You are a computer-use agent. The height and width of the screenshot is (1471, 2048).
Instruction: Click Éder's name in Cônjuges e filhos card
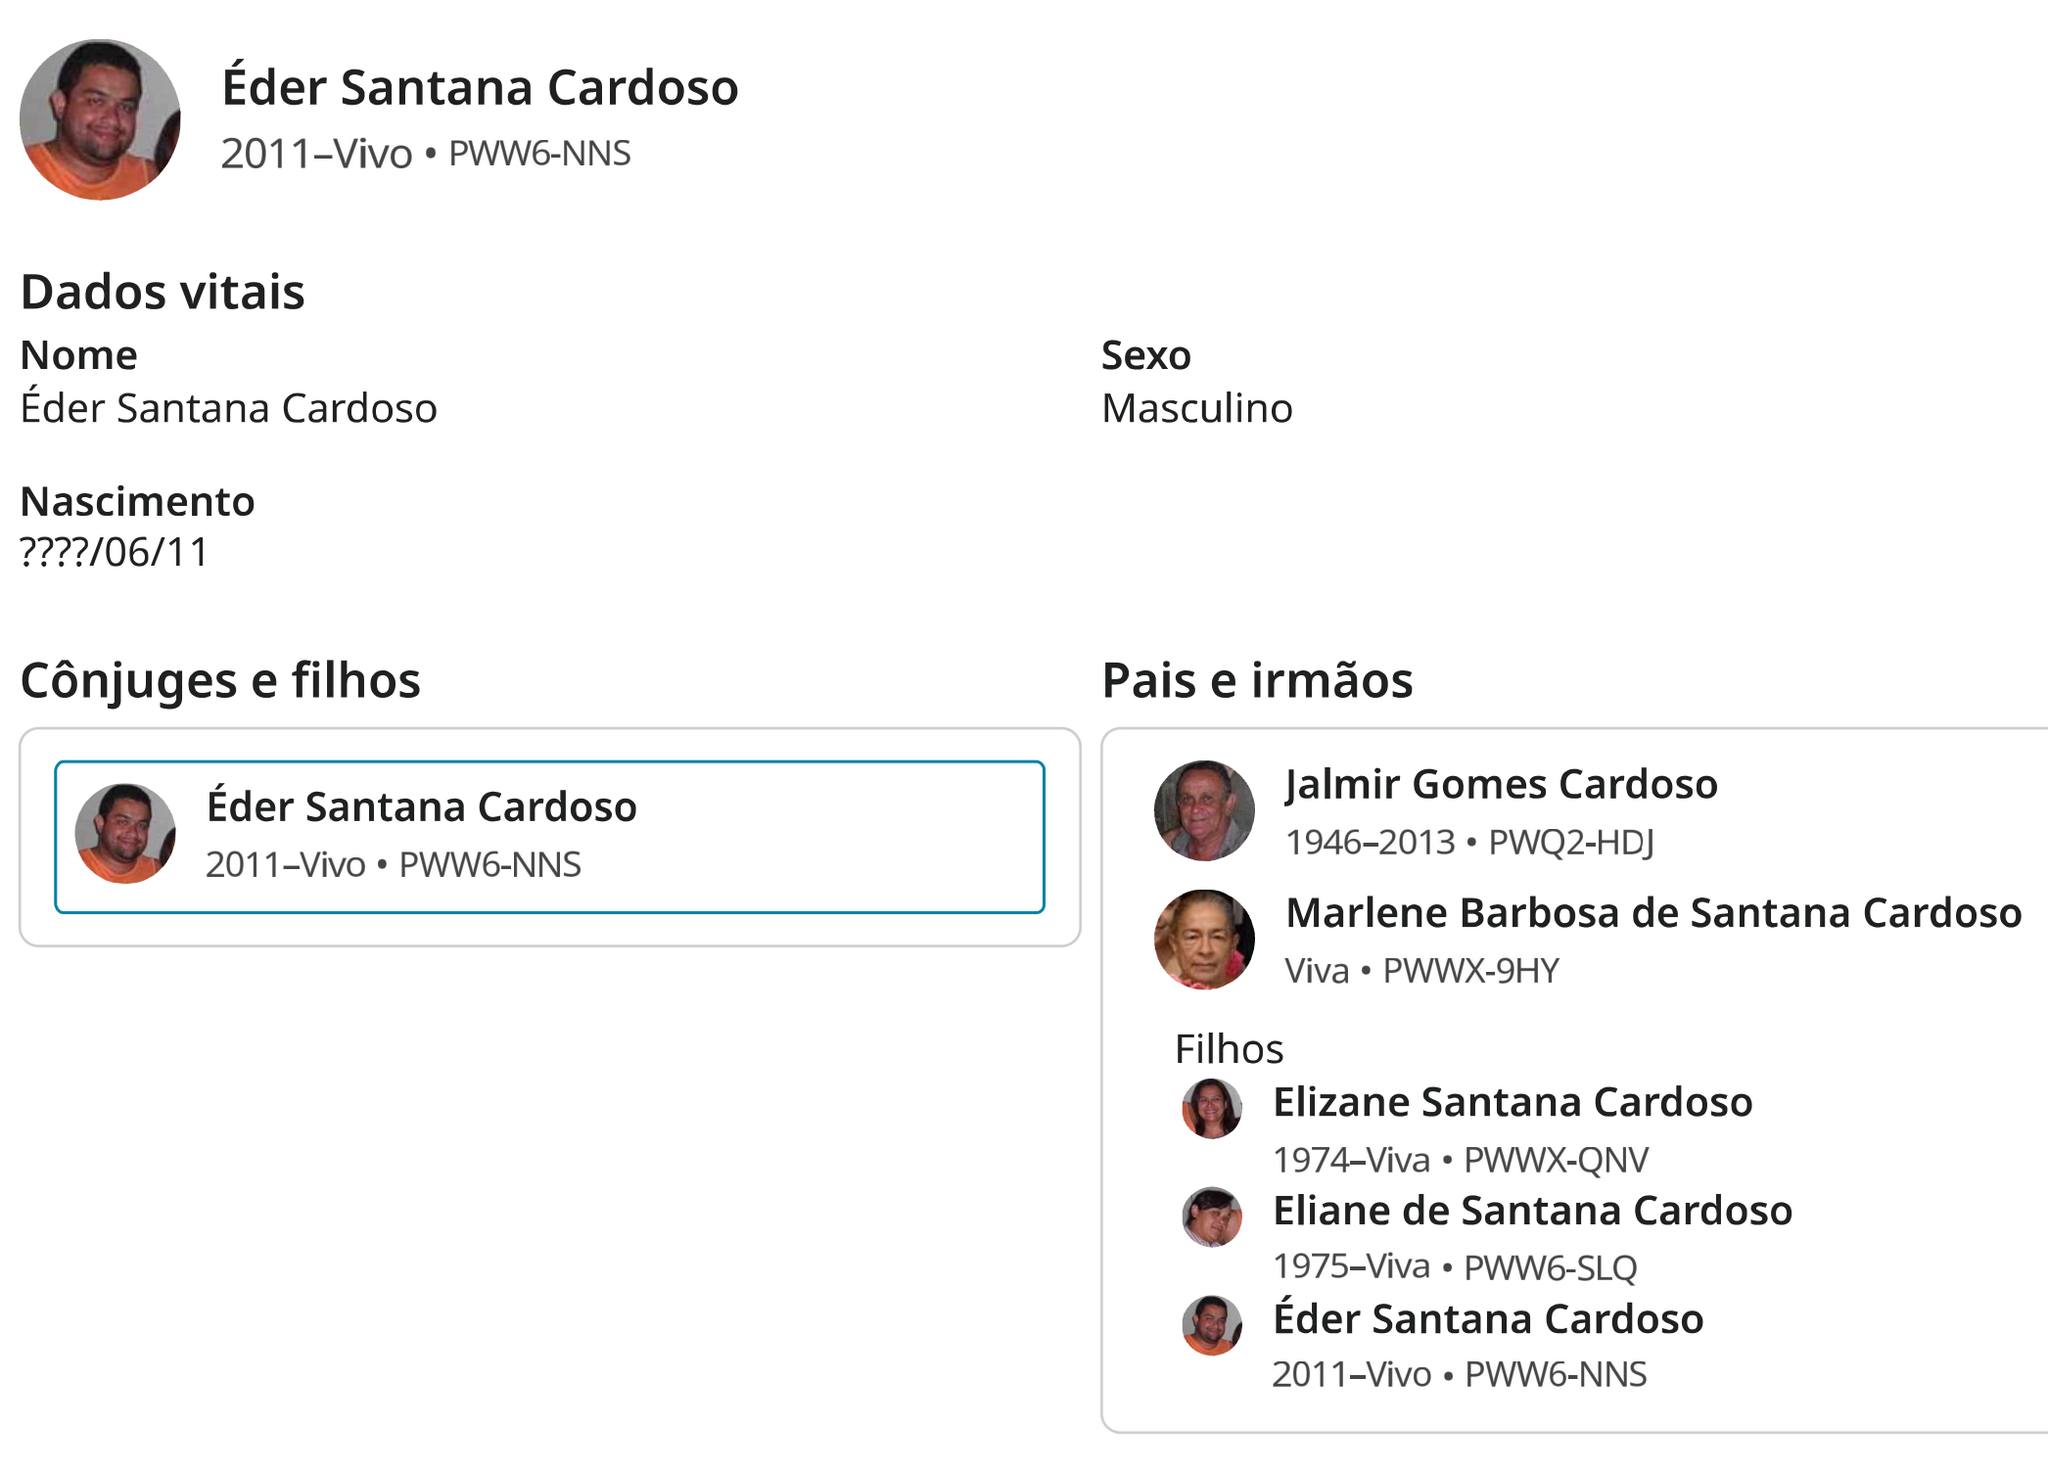coord(421,807)
